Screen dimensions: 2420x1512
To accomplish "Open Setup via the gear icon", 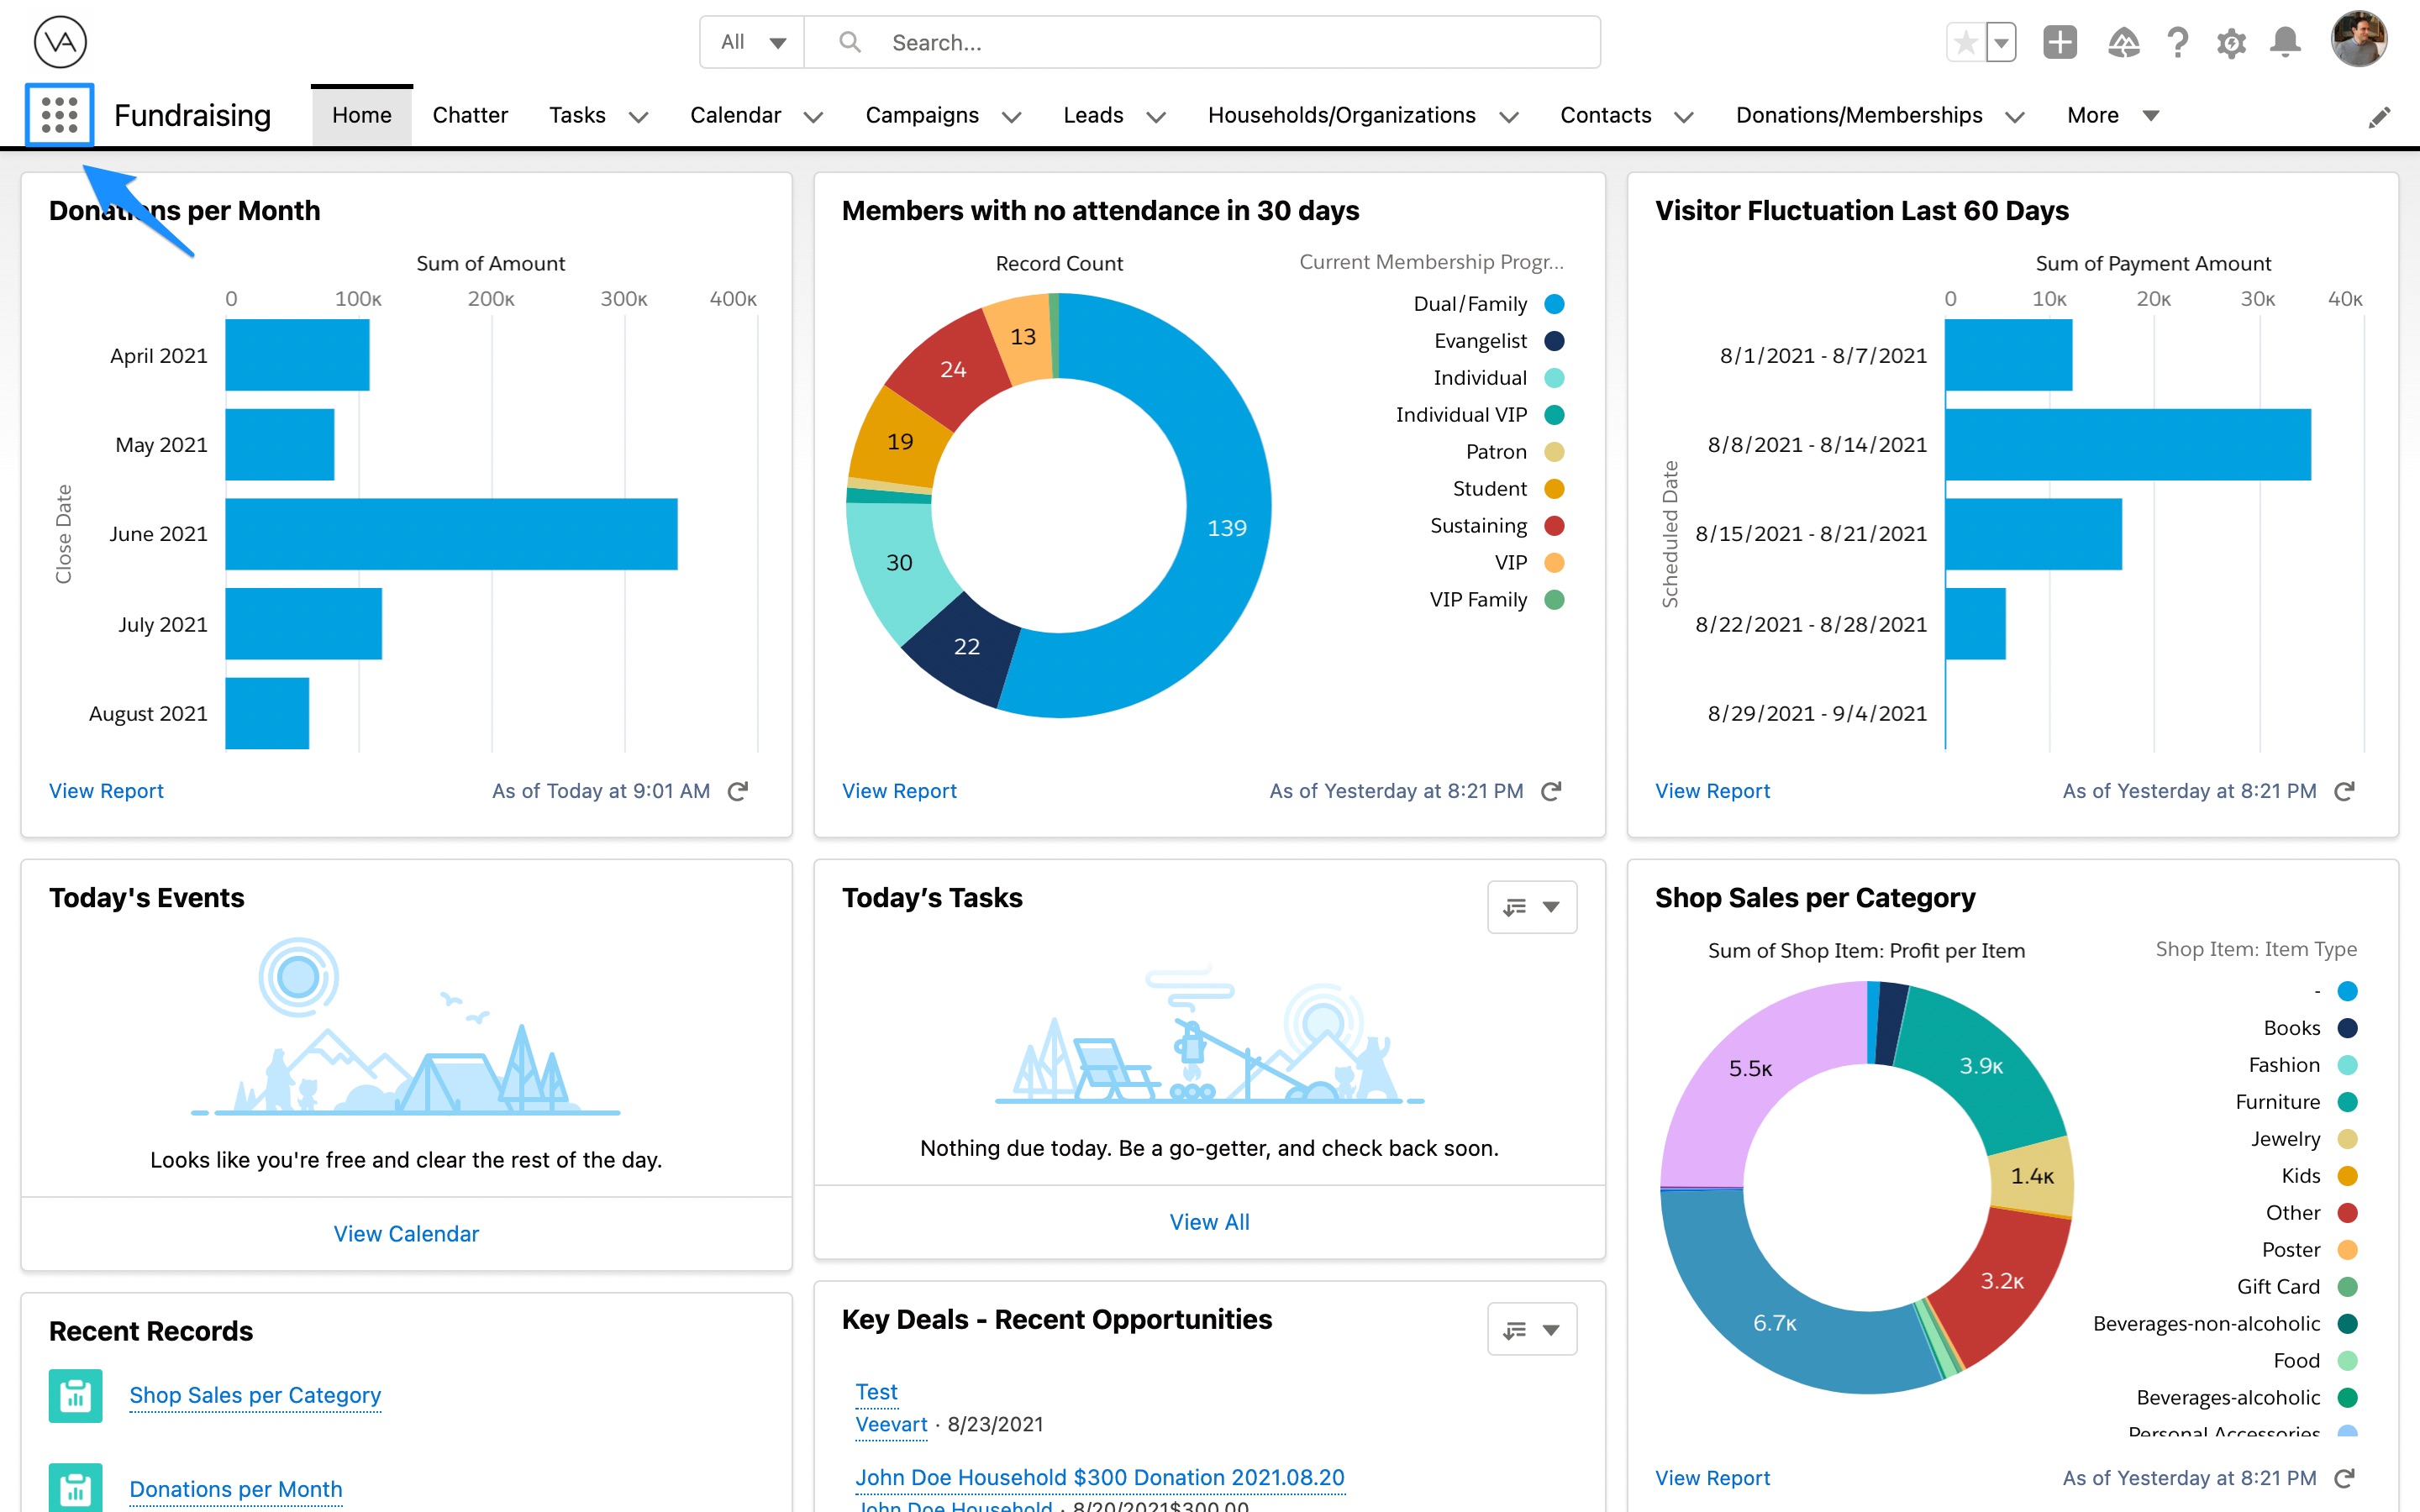I will tap(2231, 42).
